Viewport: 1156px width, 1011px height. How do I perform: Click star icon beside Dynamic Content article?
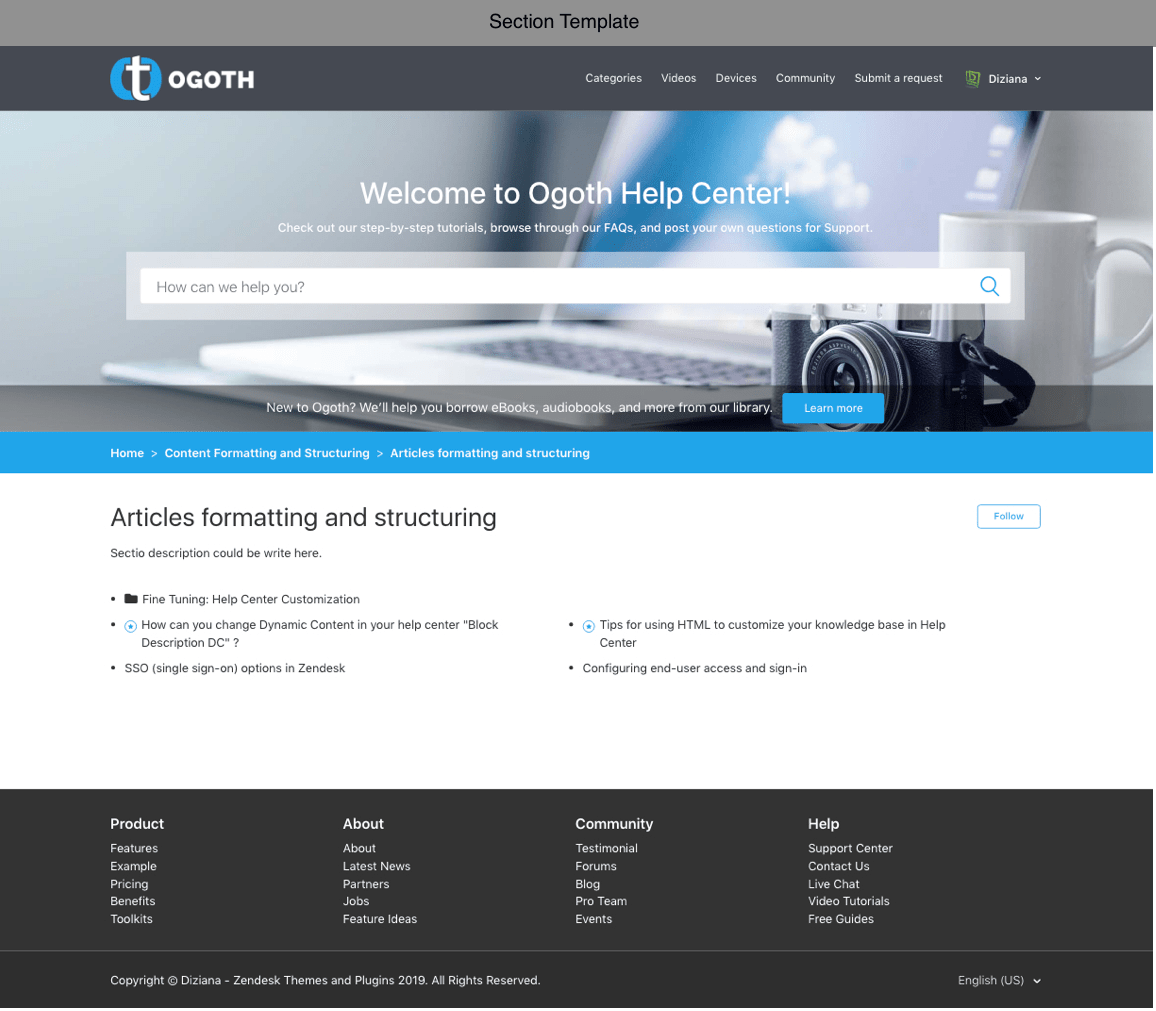click(130, 626)
